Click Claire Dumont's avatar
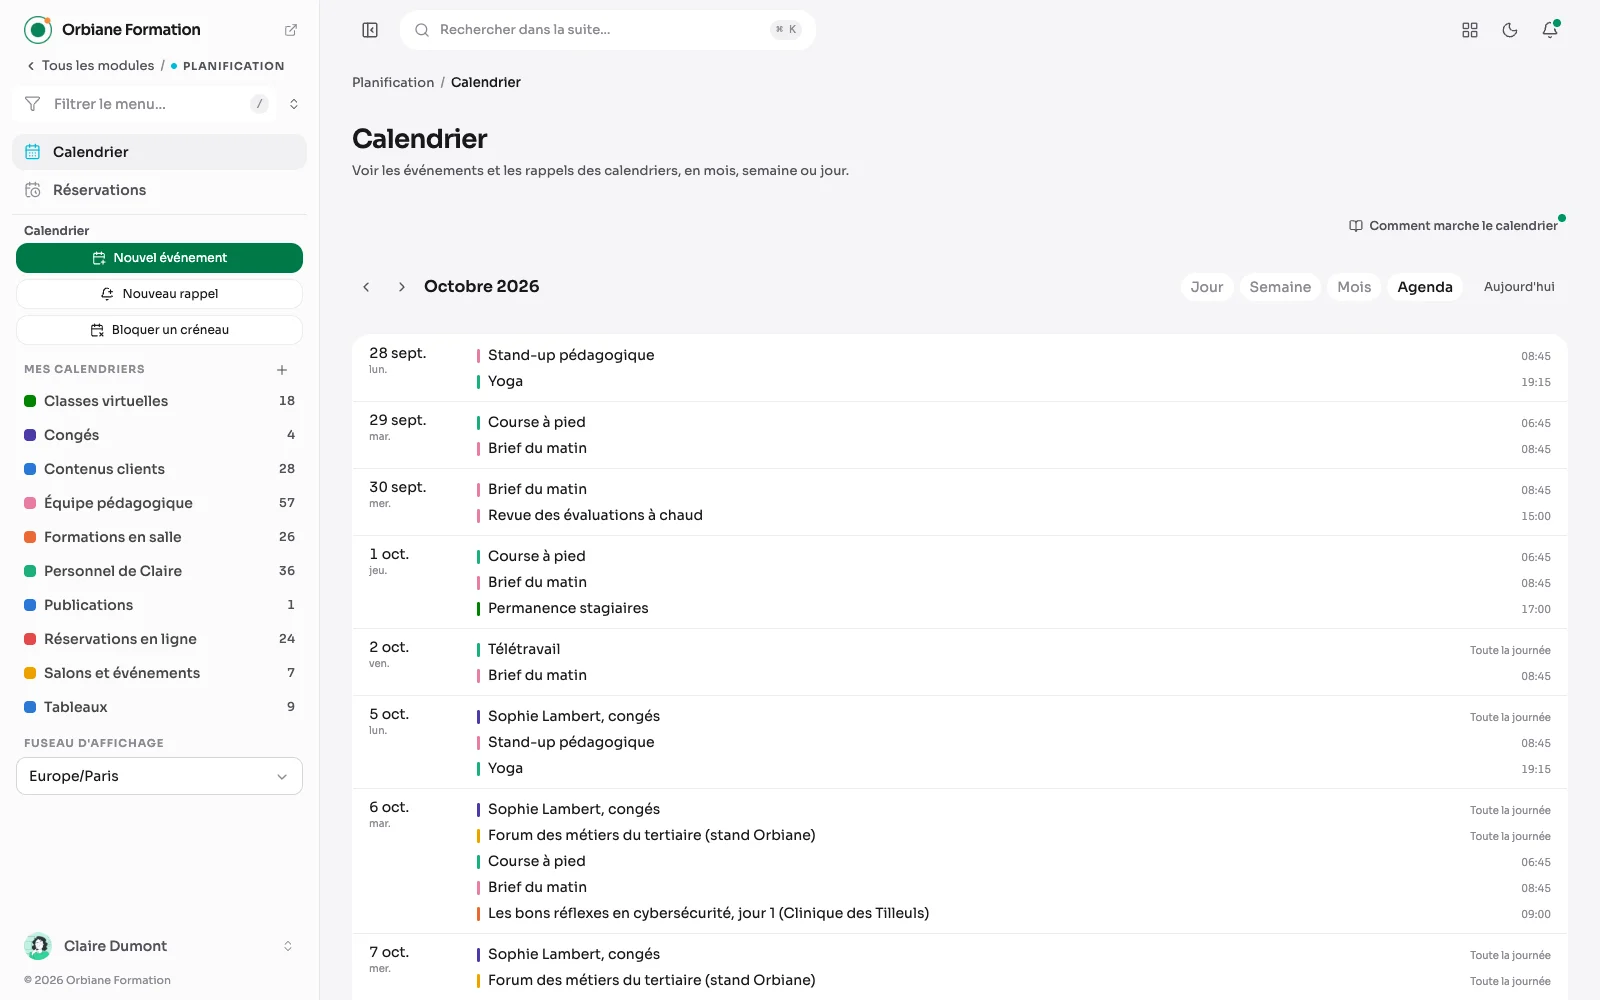This screenshot has width=1600, height=1000. [38, 946]
